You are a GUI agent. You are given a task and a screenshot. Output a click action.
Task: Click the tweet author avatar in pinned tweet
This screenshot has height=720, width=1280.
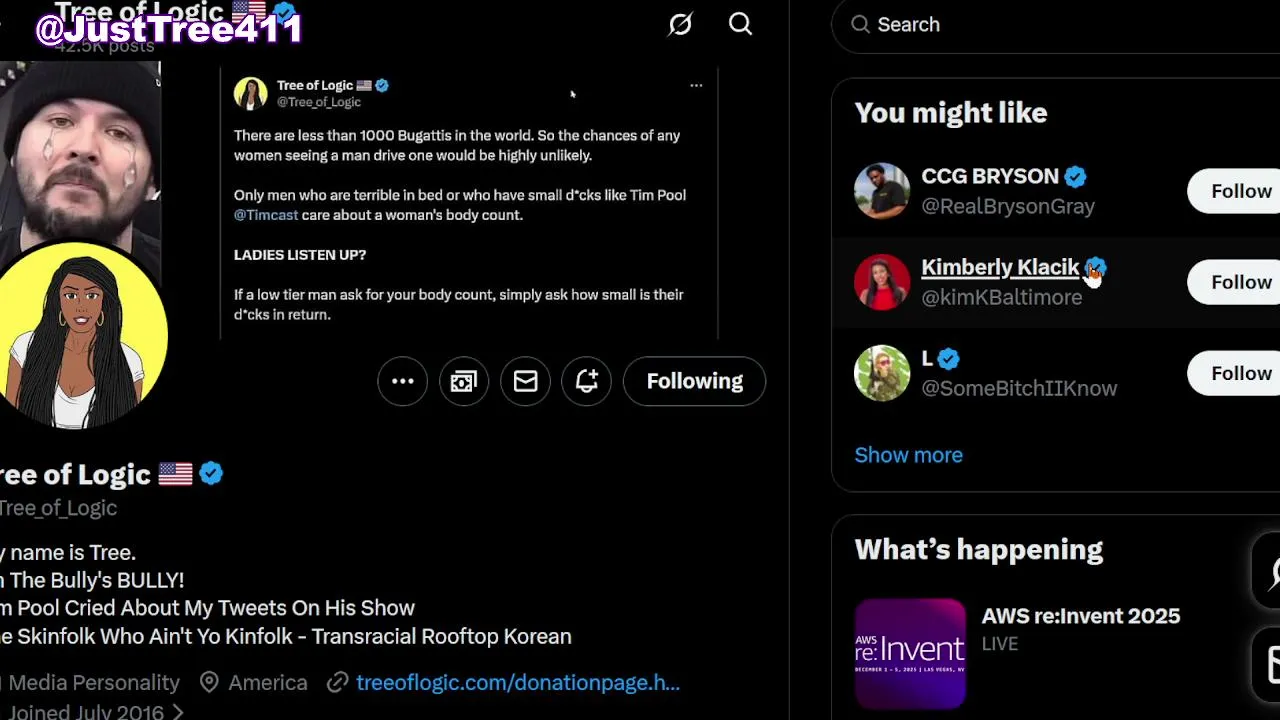(250, 93)
